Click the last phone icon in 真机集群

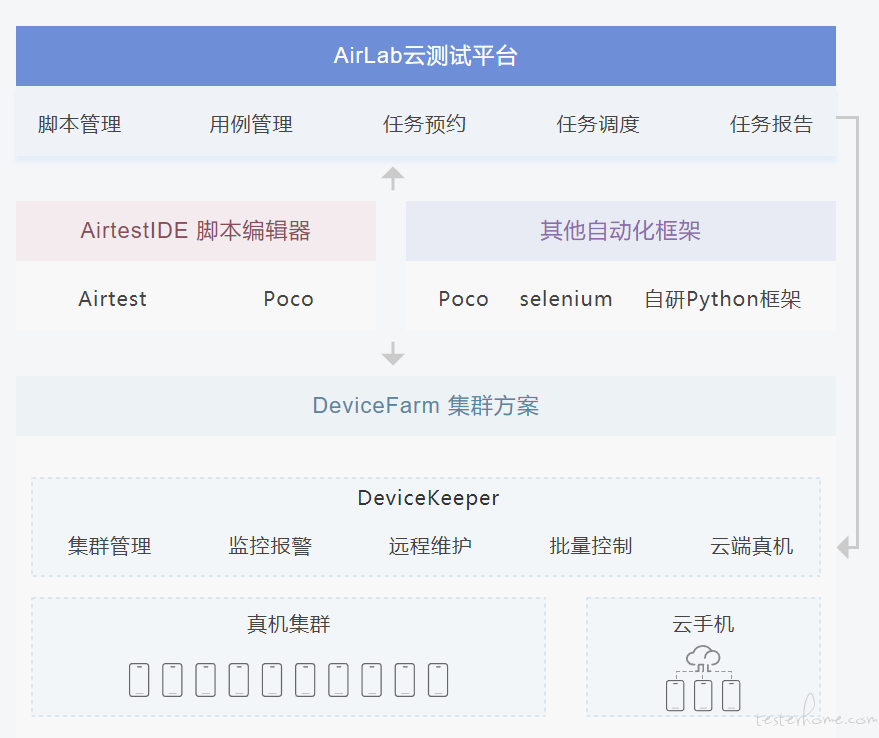438,680
